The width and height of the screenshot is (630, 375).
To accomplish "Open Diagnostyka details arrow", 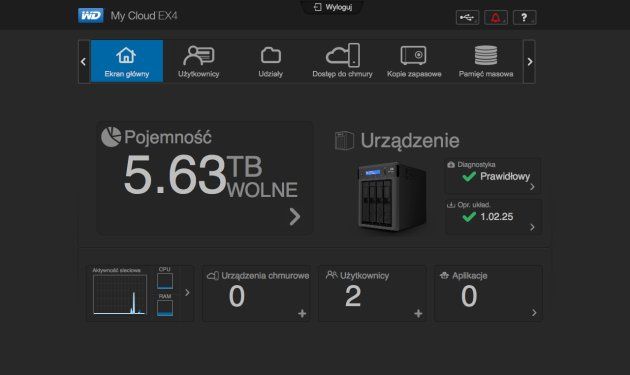I will pos(532,187).
